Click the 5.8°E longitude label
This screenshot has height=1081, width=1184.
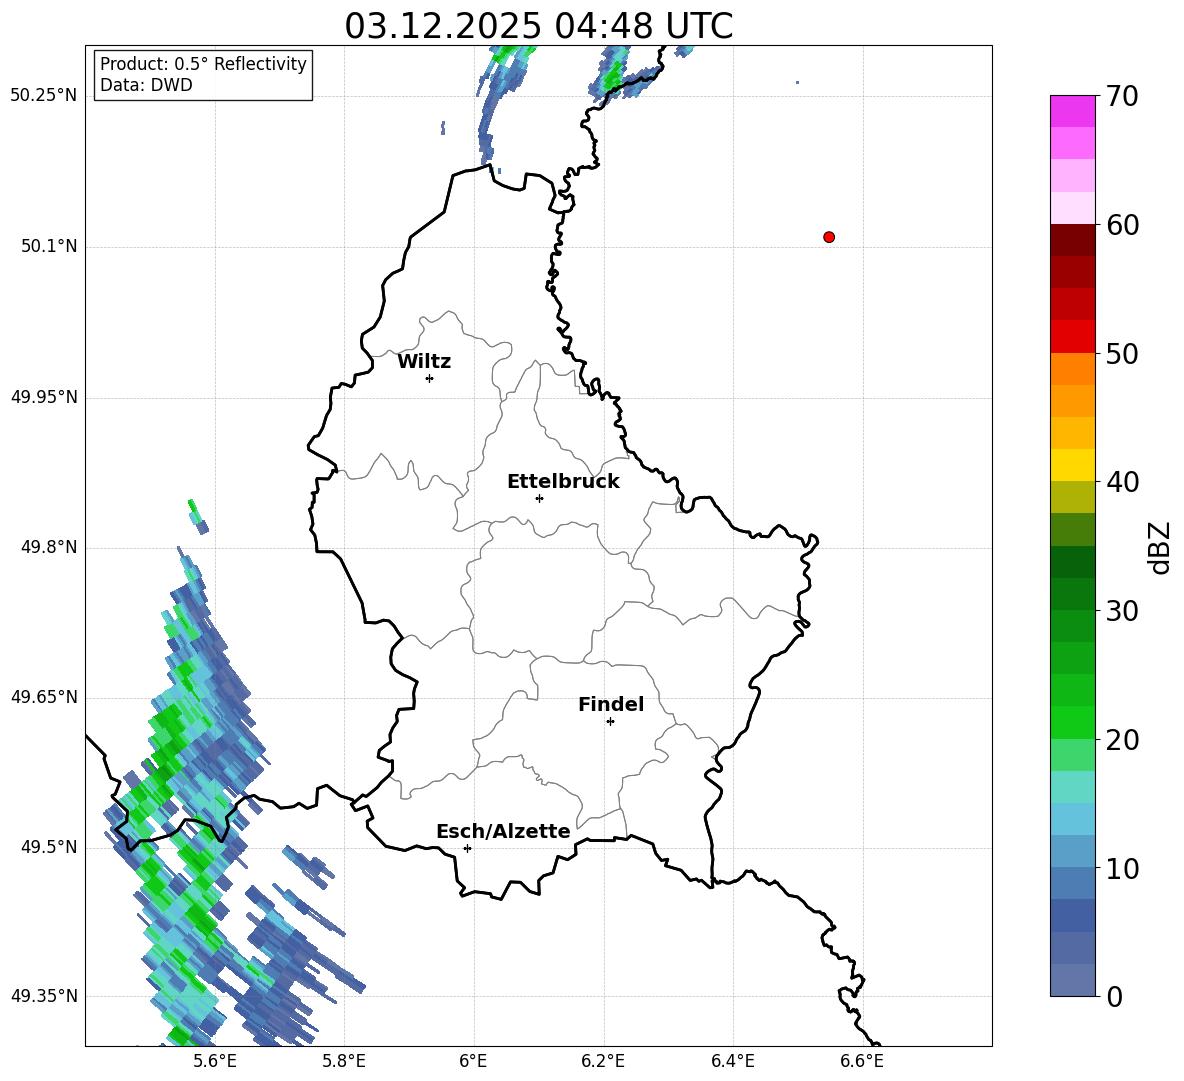344,1061
